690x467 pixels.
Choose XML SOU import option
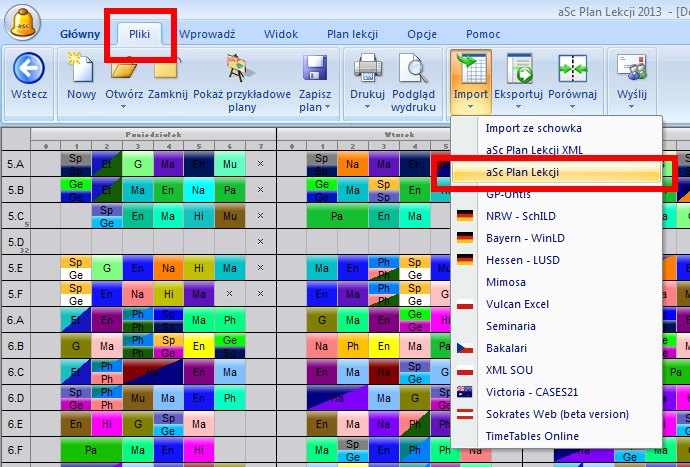pyautogui.click(x=557, y=370)
